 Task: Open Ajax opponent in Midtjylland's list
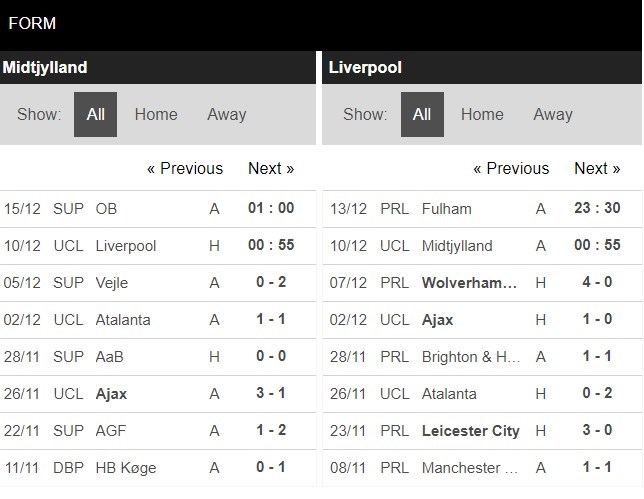pyautogui.click(x=111, y=394)
